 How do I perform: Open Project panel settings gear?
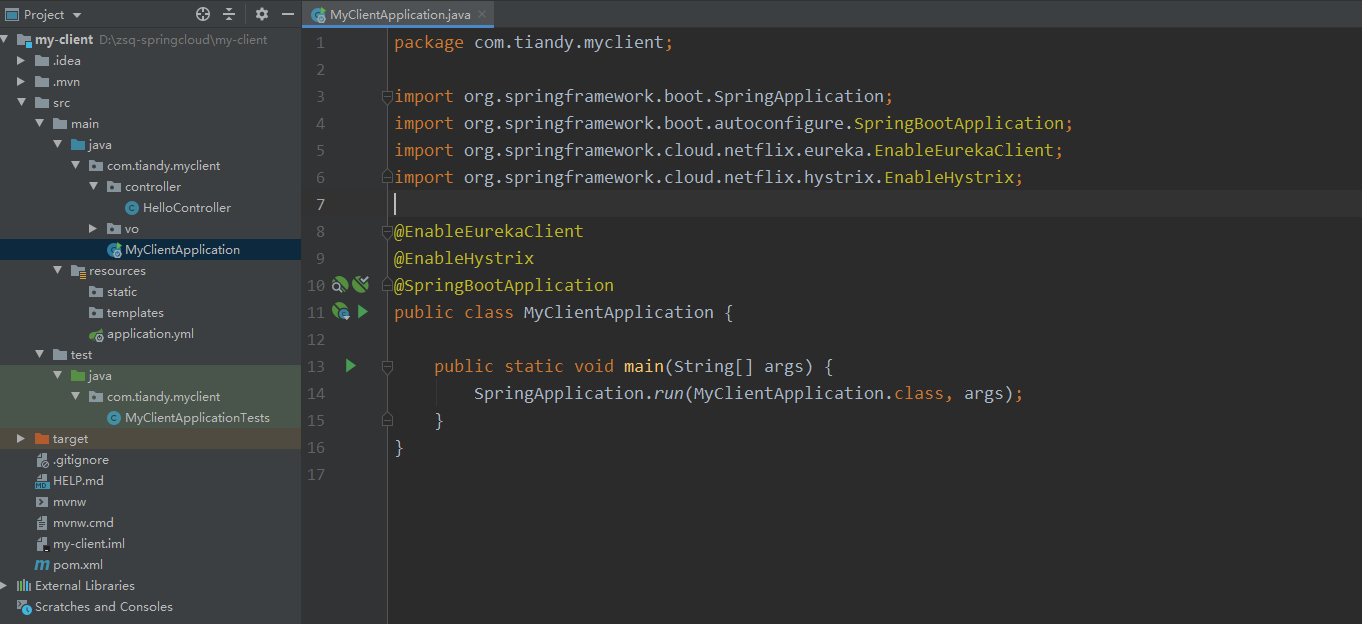(262, 14)
